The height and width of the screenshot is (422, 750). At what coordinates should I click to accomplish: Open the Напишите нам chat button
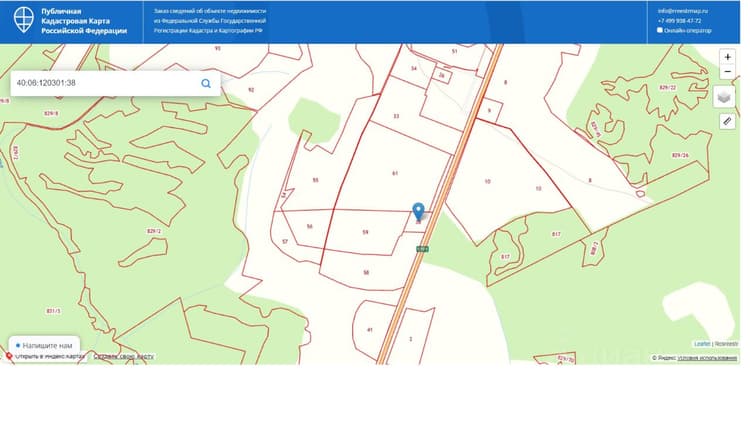(44, 345)
